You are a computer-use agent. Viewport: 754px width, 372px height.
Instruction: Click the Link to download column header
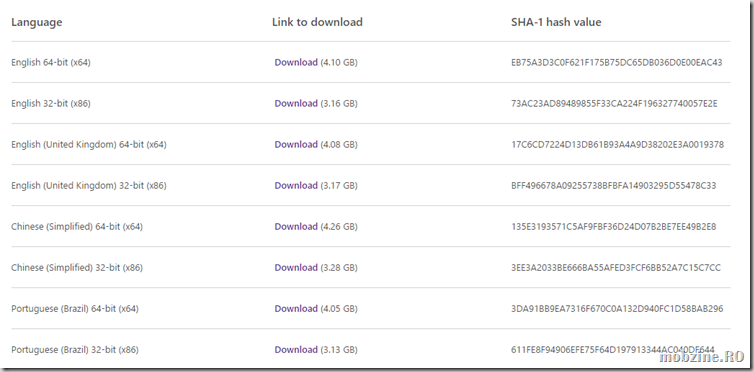(x=317, y=22)
